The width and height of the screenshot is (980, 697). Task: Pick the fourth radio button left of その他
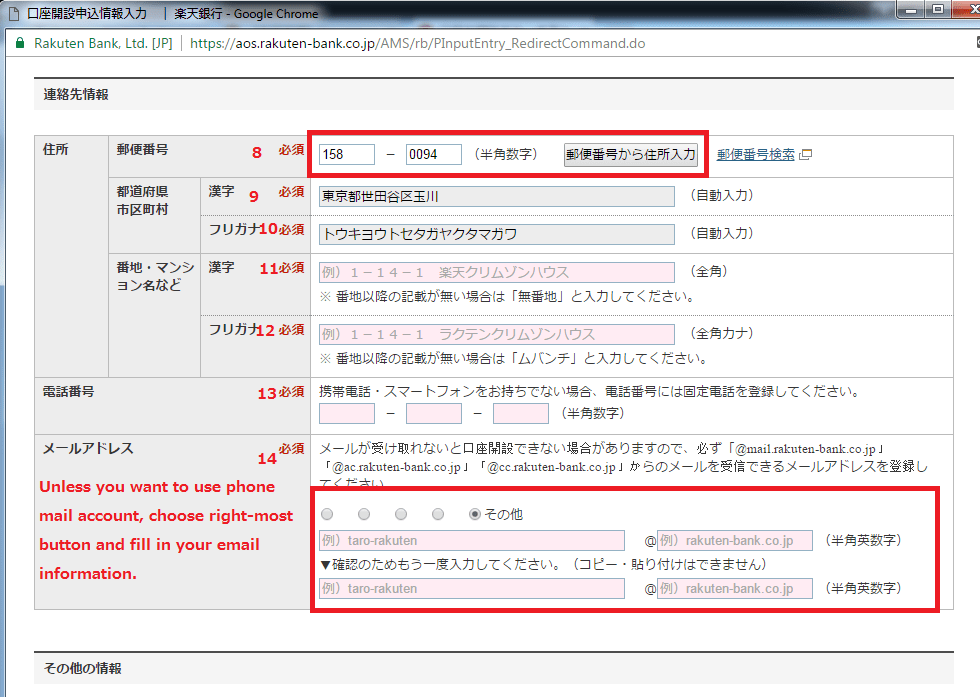pos(438,514)
